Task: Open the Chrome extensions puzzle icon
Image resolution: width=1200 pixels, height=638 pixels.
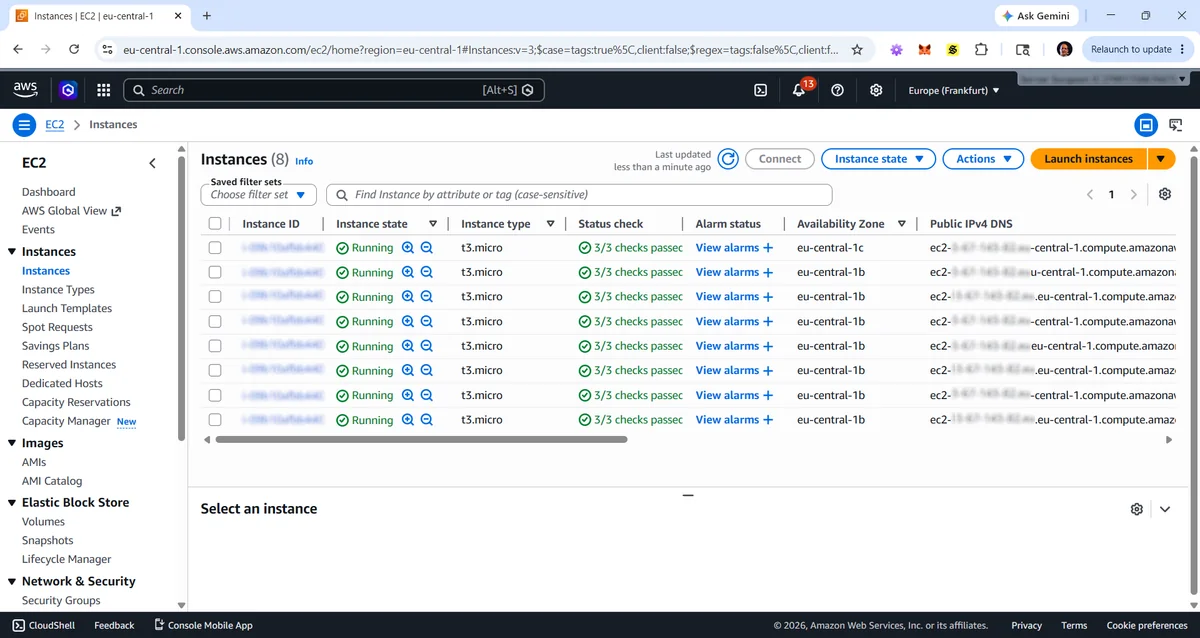Action: click(x=981, y=49)
